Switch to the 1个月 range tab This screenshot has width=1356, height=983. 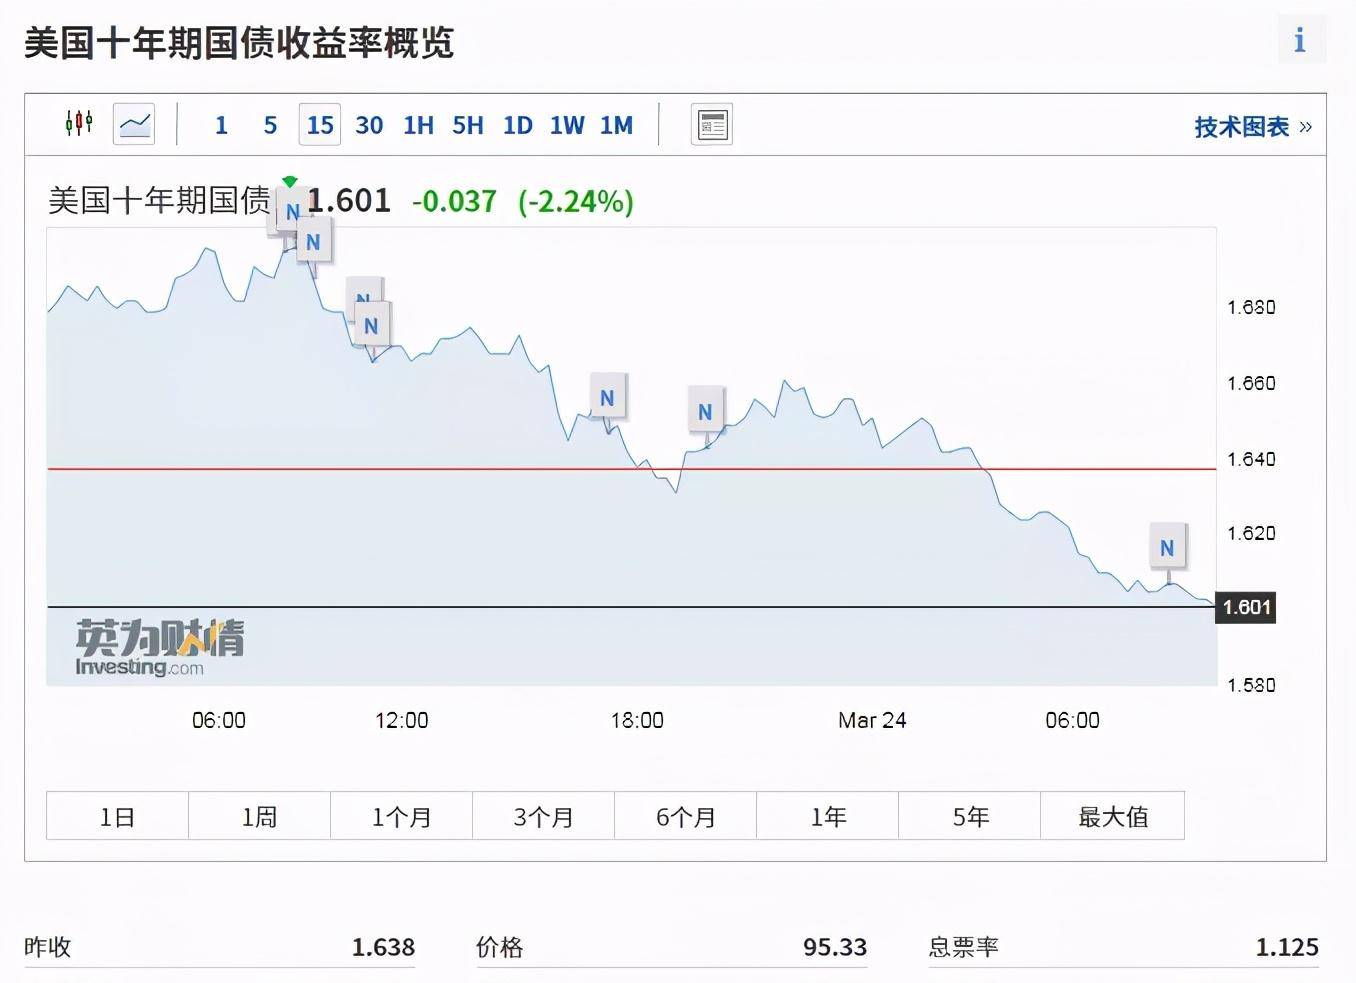pyautogui.click(x=401, y=816)
